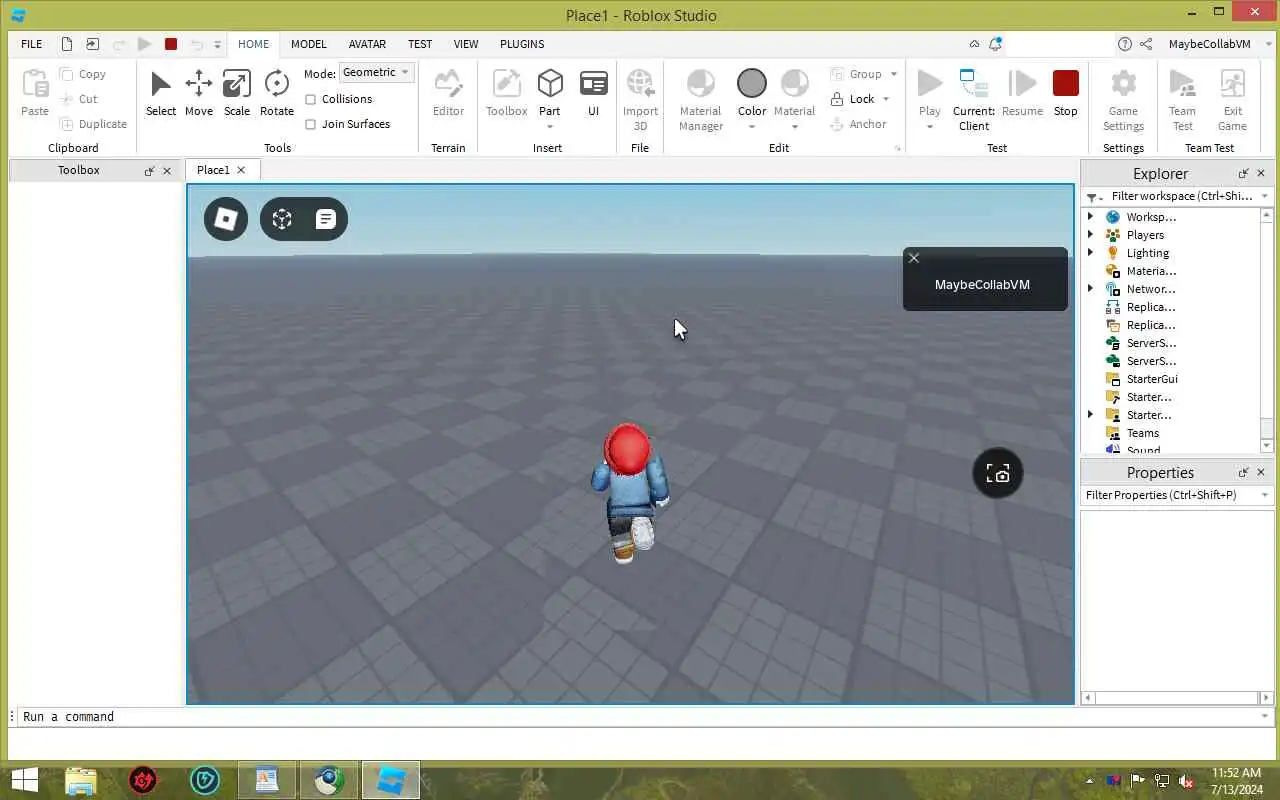Viewport: 1280px width, 800px height.
Task: Click Import 3D
Action: [640, 100]
